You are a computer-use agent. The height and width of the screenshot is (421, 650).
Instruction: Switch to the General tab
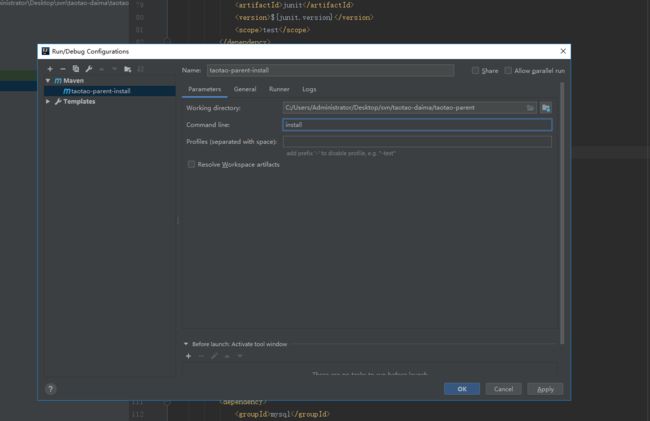click(x=245, y=89)
